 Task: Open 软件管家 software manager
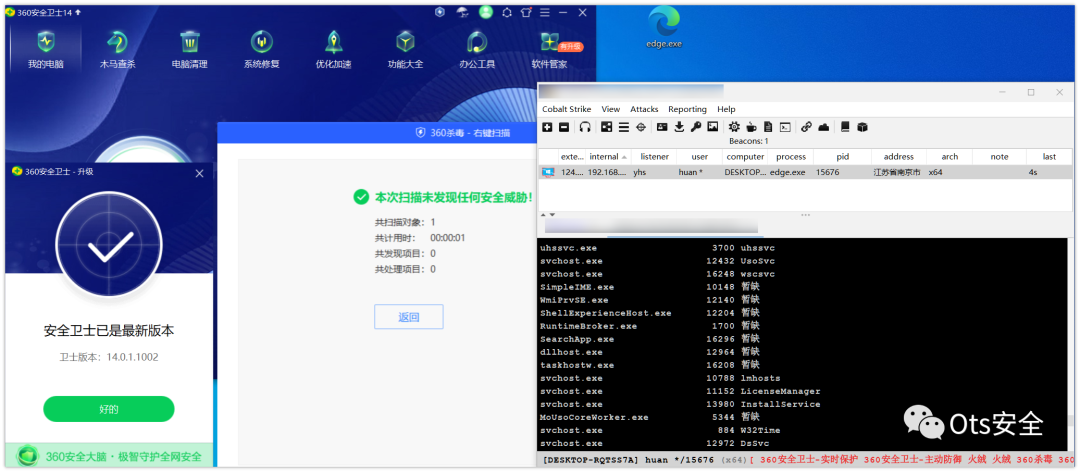click(x=550, y=50)
